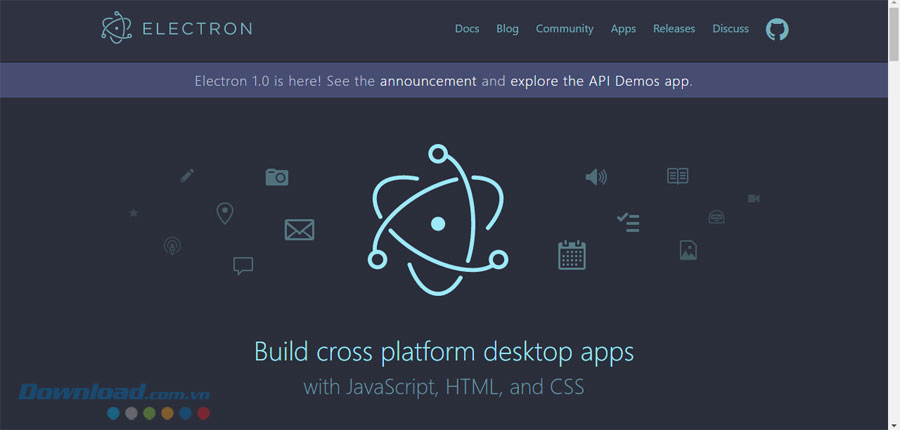Click the pencil icon
Screen dimensions: 900x430
click(x=187, y=176)
